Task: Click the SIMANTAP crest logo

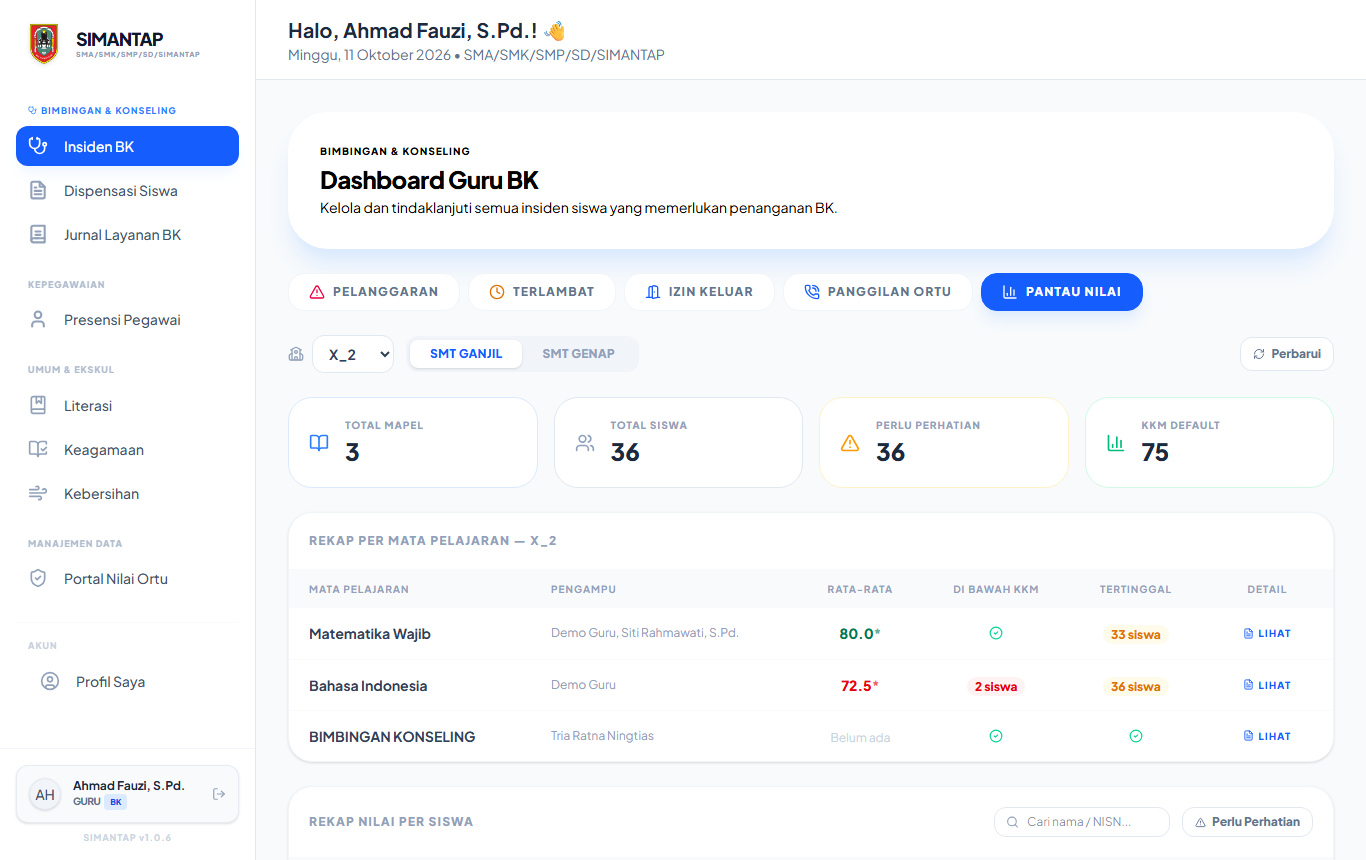Action: (x=44, y=44)
